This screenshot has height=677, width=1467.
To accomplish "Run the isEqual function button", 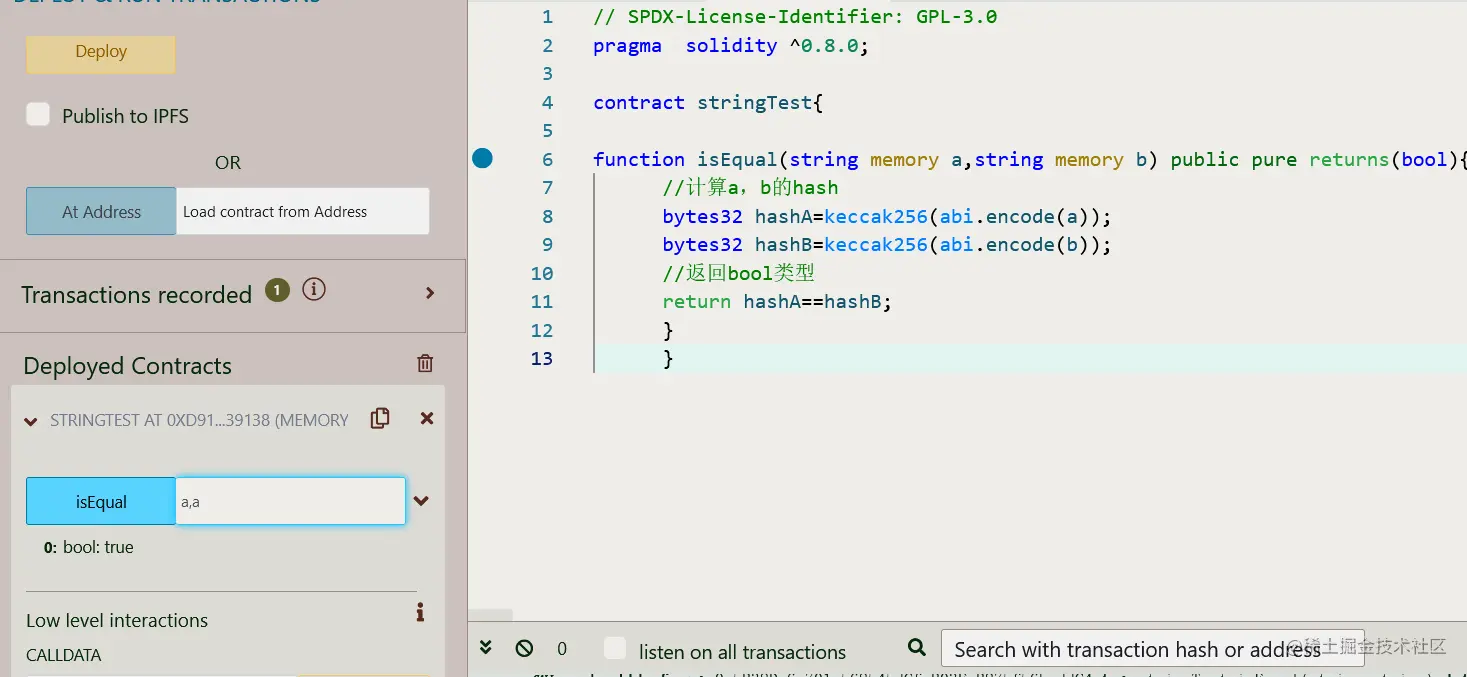I will pos(101,501).
